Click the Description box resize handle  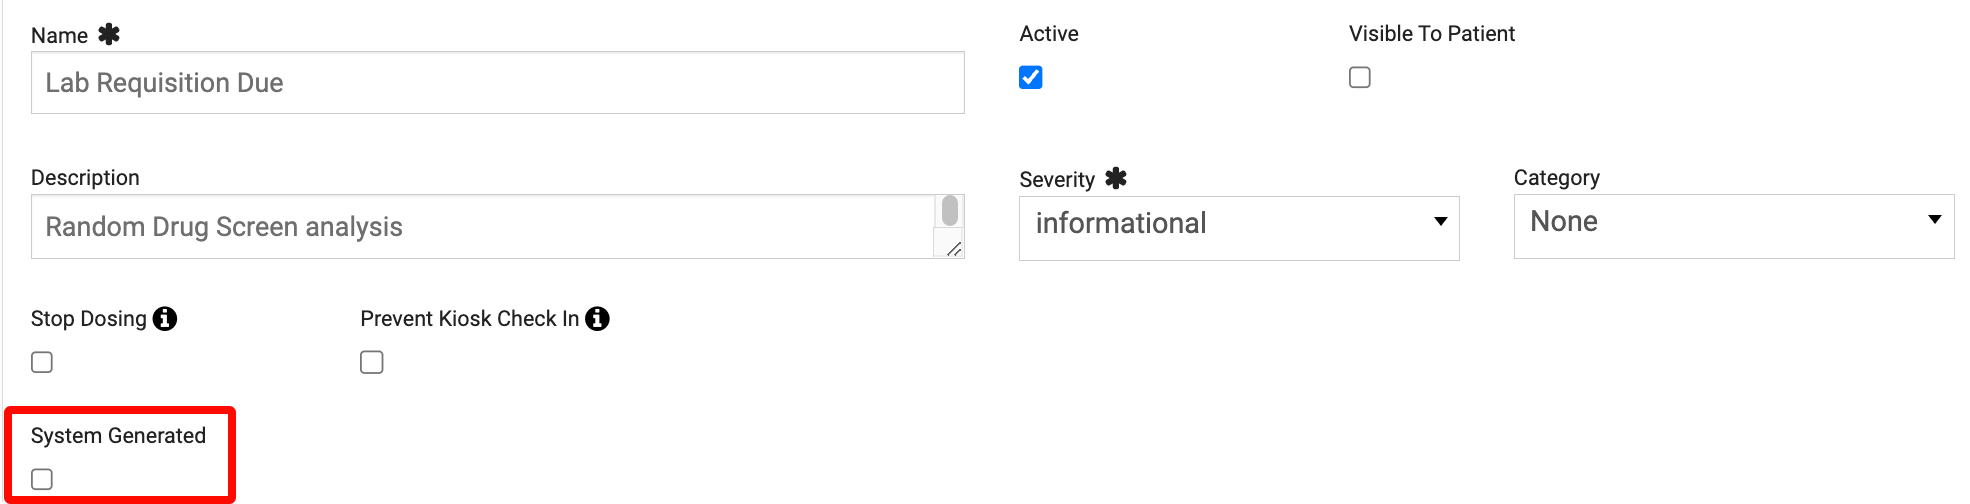pyautogui.click(x=953, y=249)
